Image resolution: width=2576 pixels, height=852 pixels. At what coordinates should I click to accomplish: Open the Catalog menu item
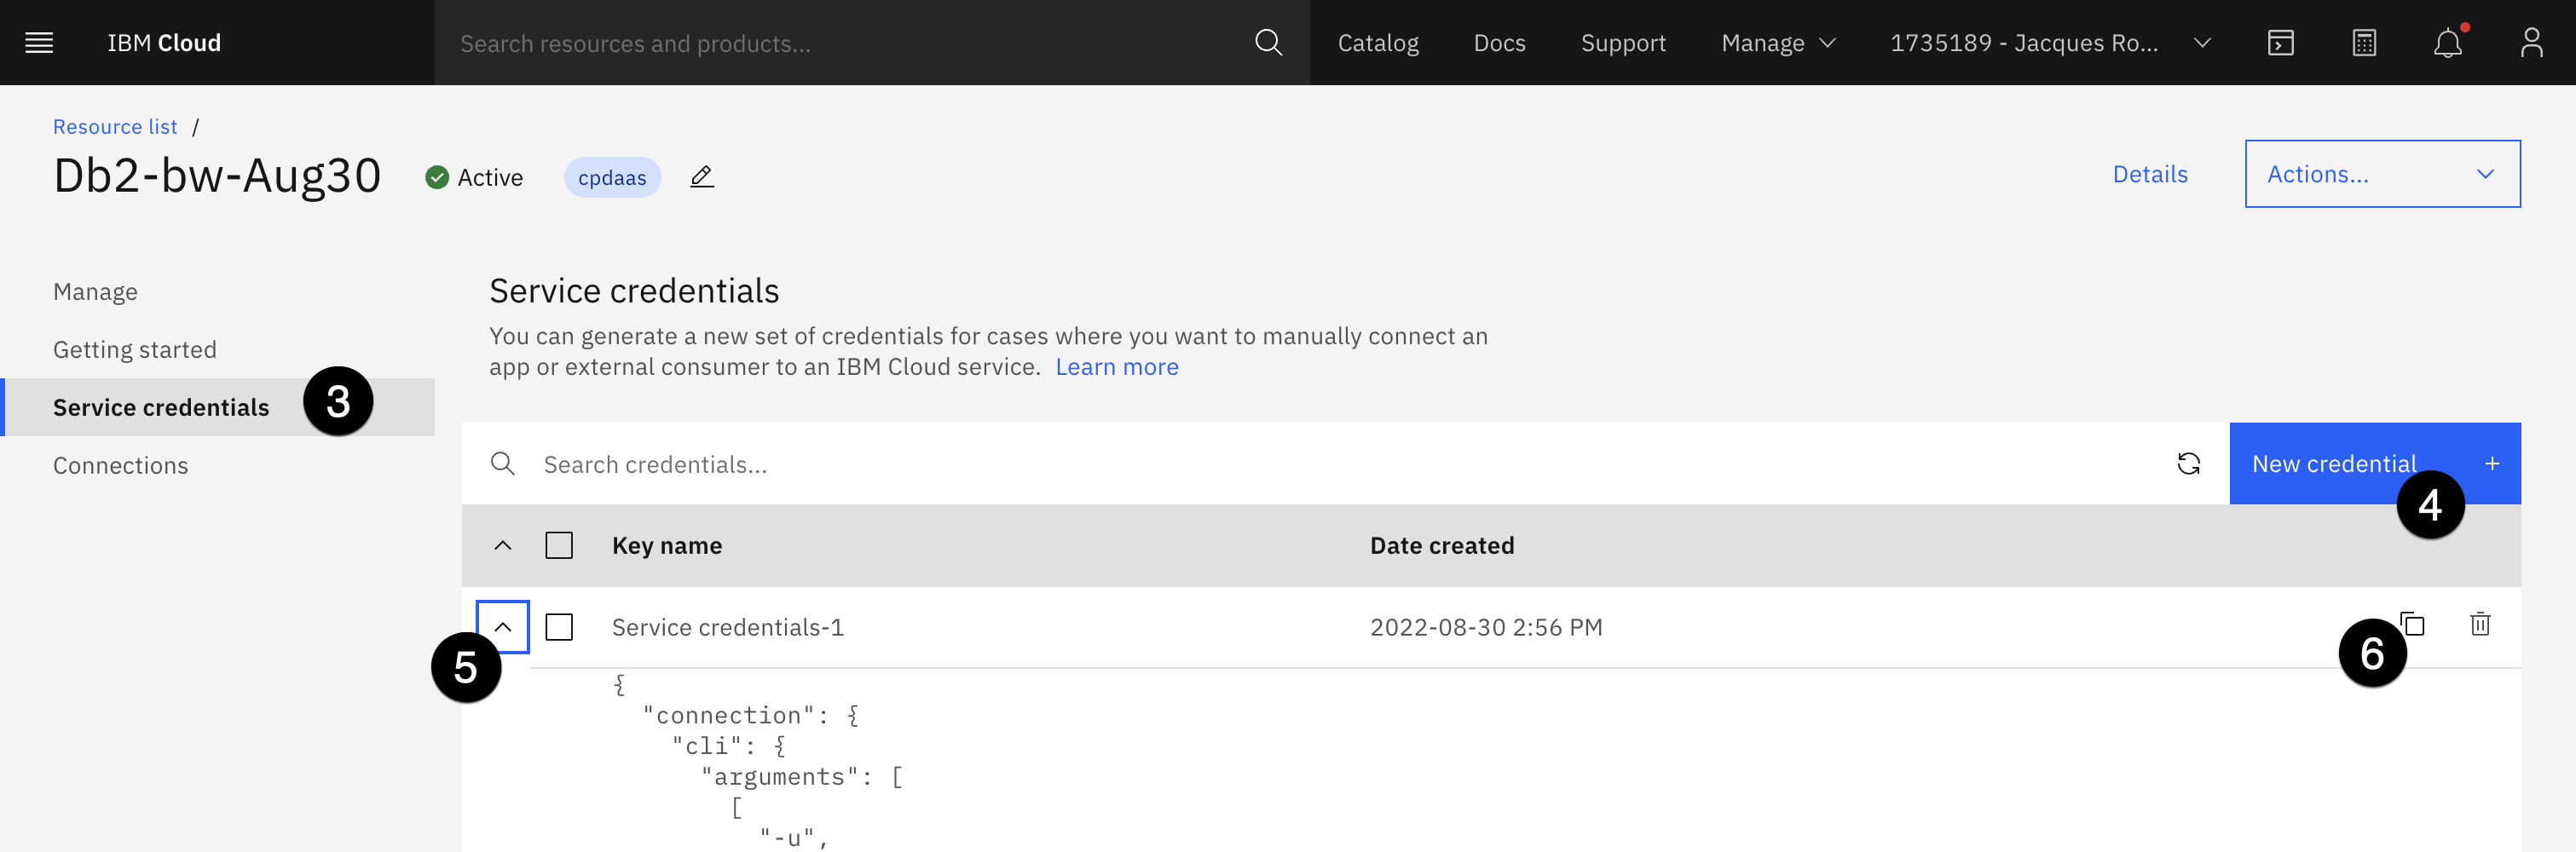(x=1378, y=43)
